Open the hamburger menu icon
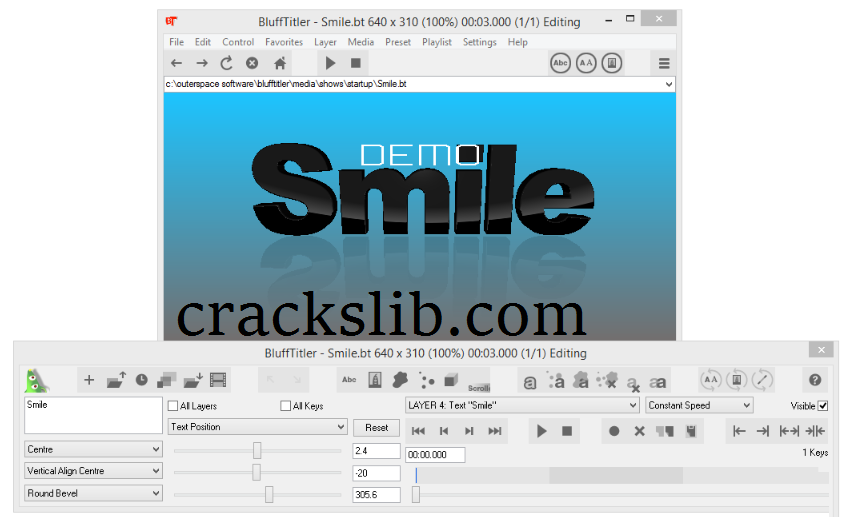Screen dimensions: 856x517 [664, 64]
